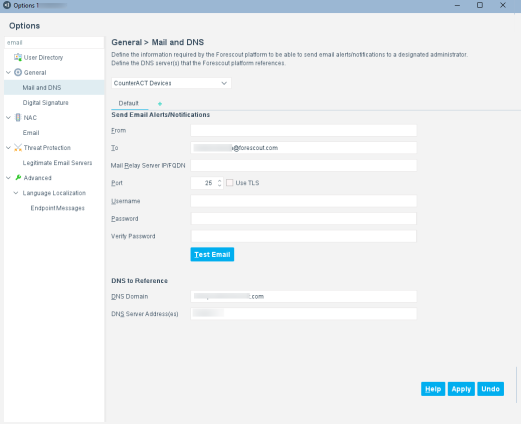Select Mail and DNS in the tree

[x=54, y=87]
